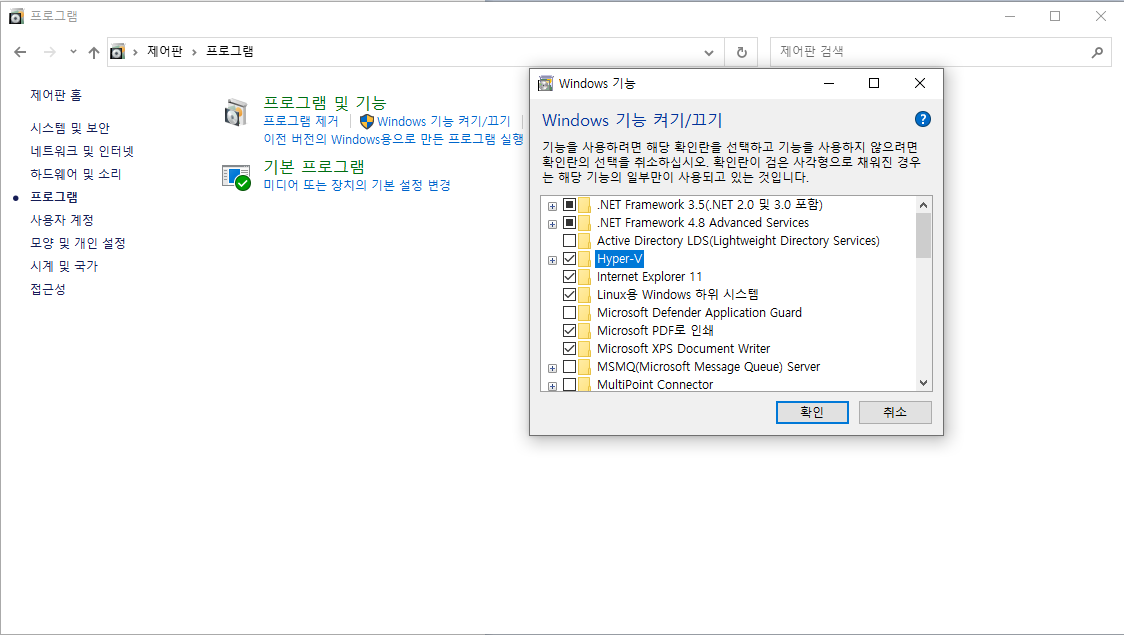This screenshot has width=1124, height=635.
Task: Click scroll down arrow in features list
Action: tap(923, 383)
